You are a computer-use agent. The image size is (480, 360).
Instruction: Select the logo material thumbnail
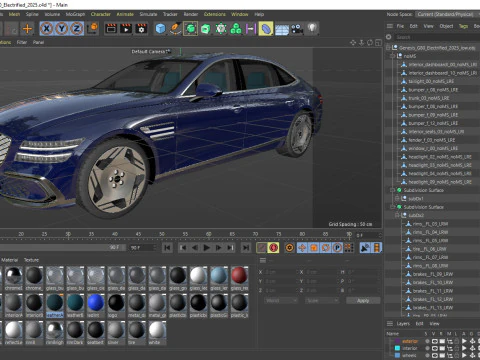click(116, 303)
